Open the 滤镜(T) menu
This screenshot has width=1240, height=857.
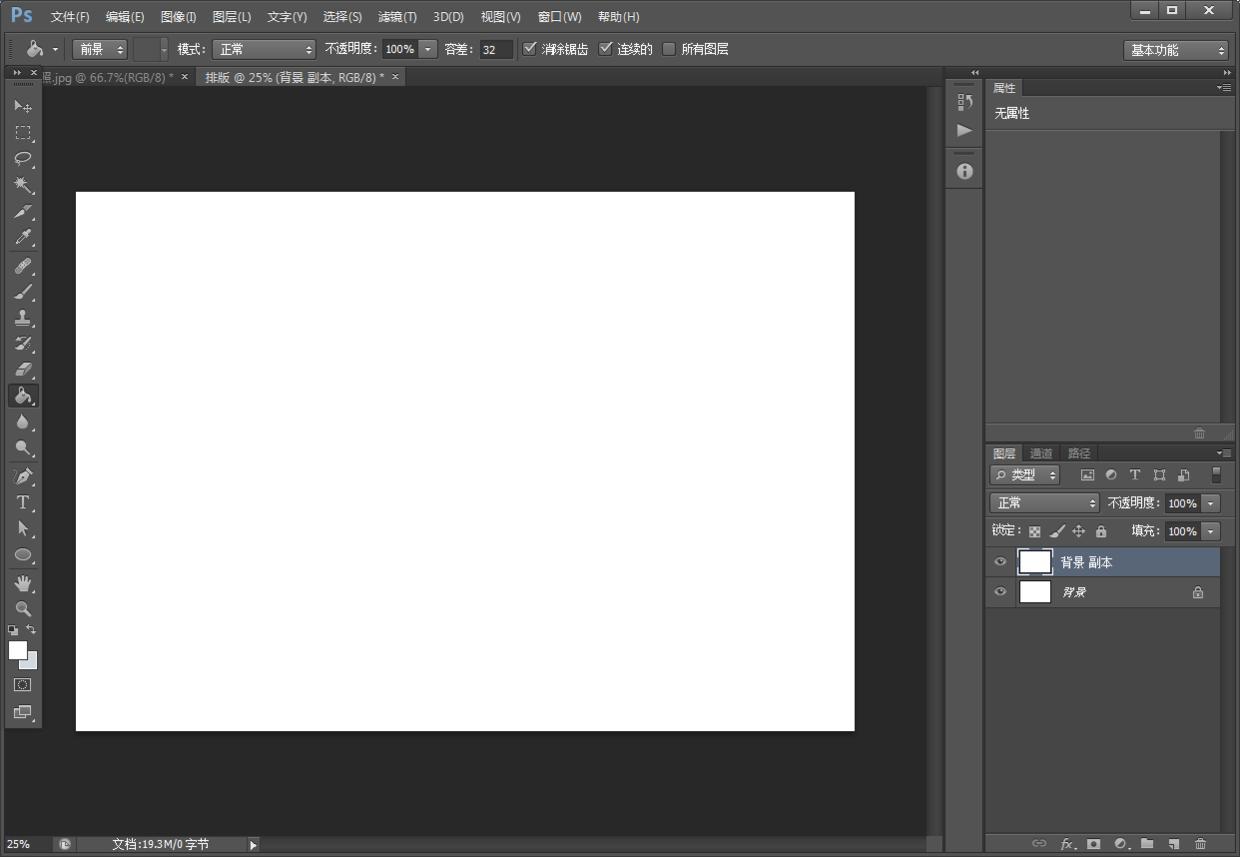tap(397, 17)
